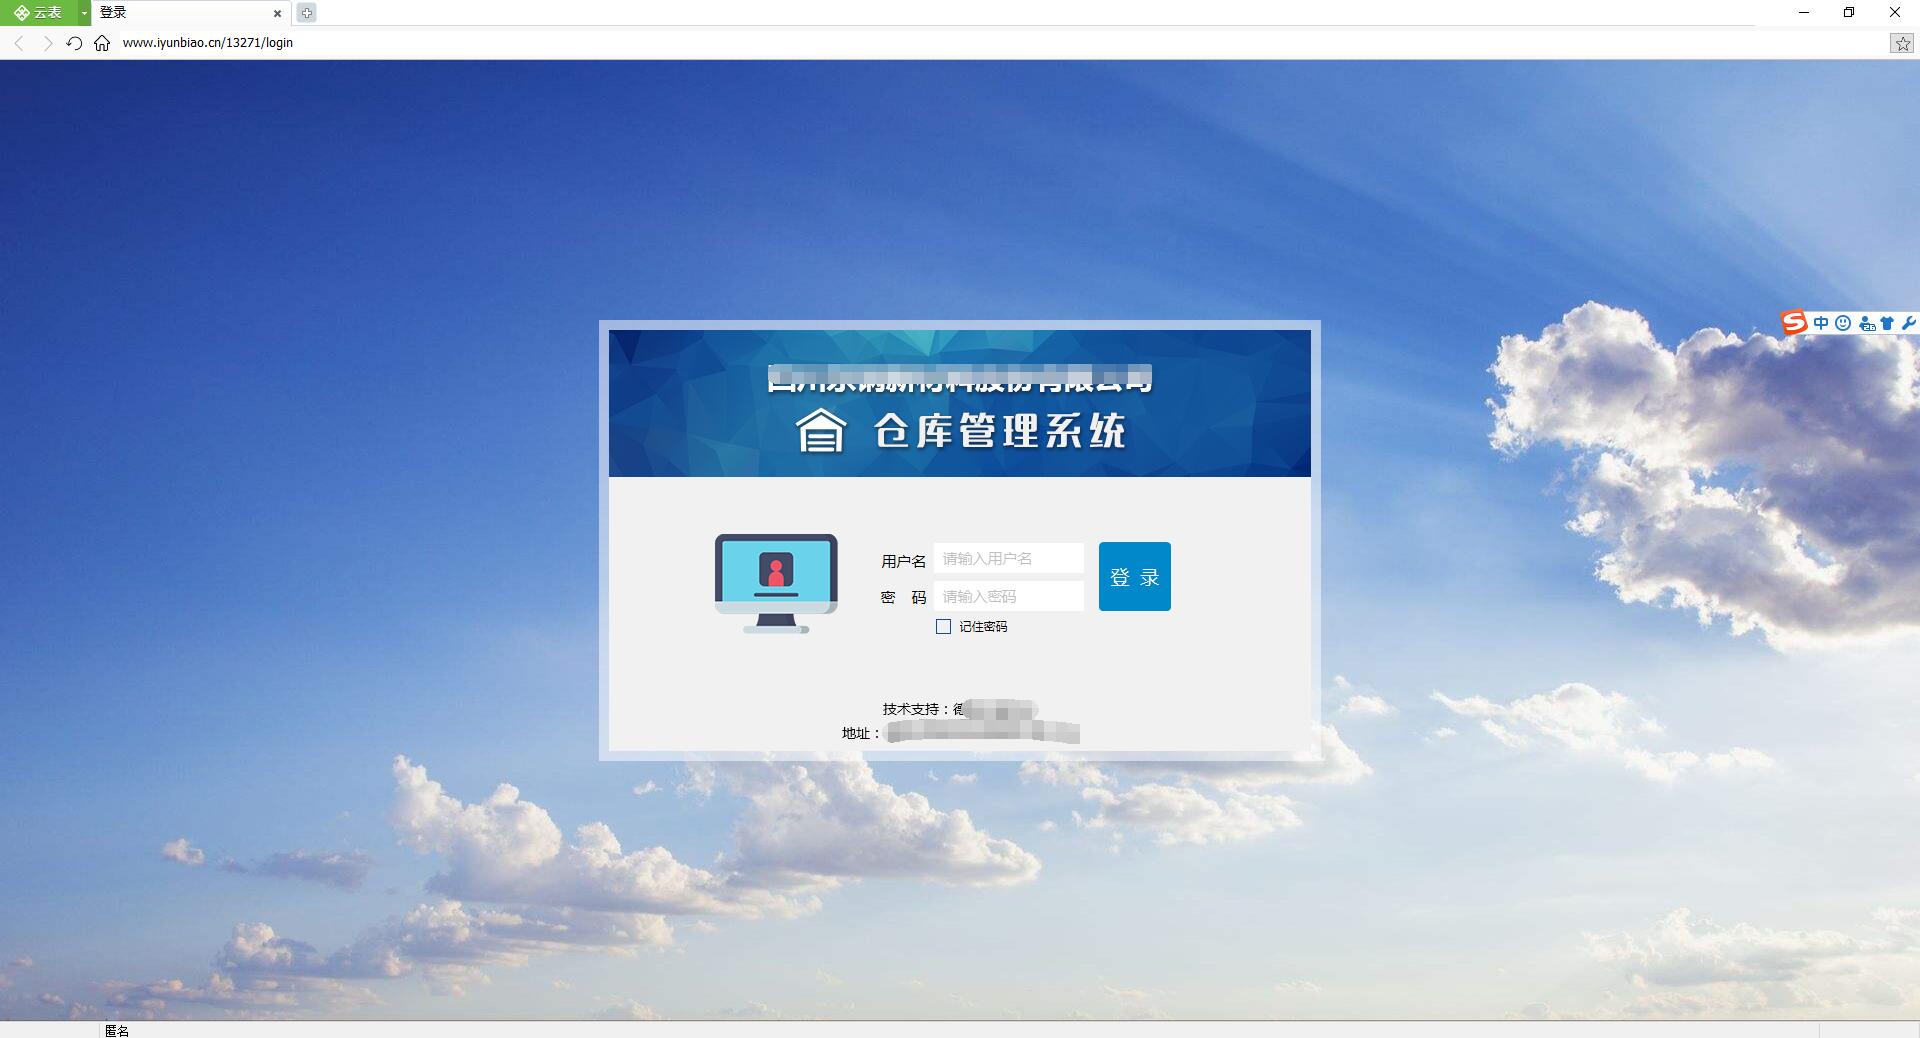Click the browser home icon
The image size is (1920, 1038).
click(101, 43)
